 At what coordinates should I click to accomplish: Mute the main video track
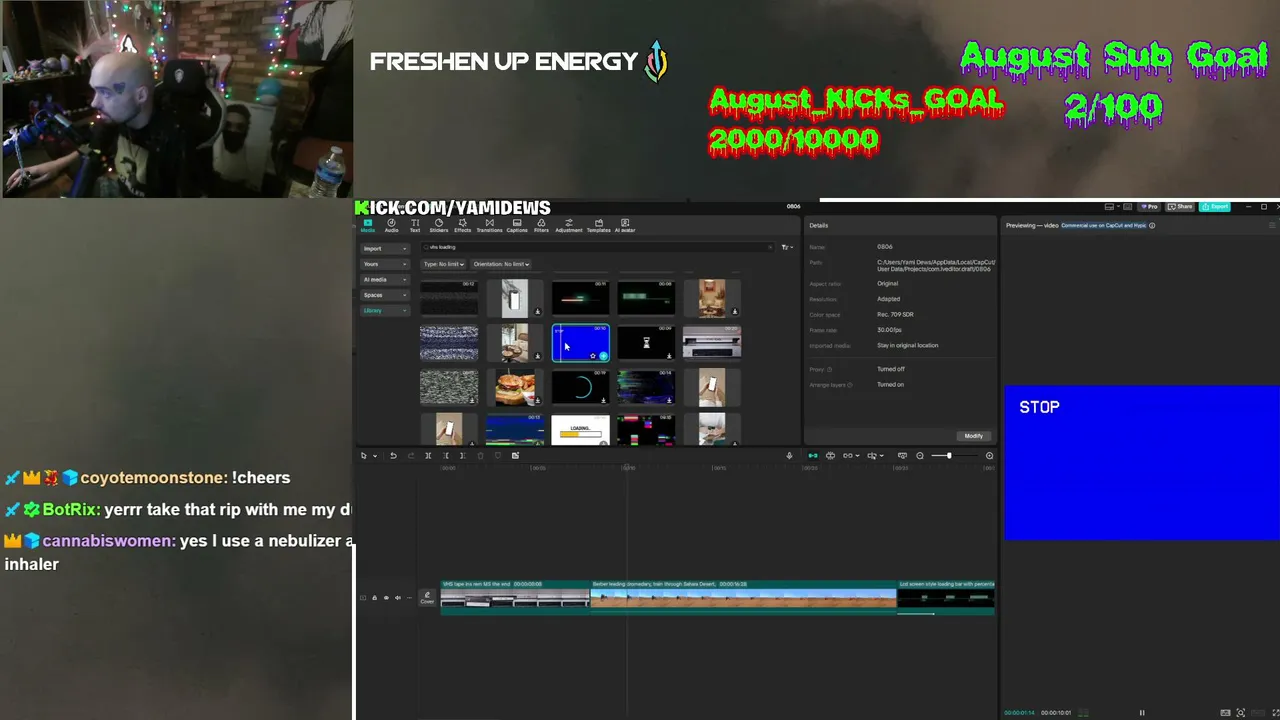[x=397, y=598]
